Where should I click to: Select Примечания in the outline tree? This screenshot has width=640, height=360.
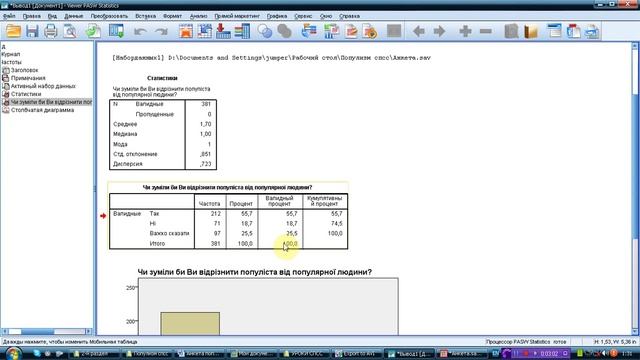pyautogui.click(x=28, y=78)
